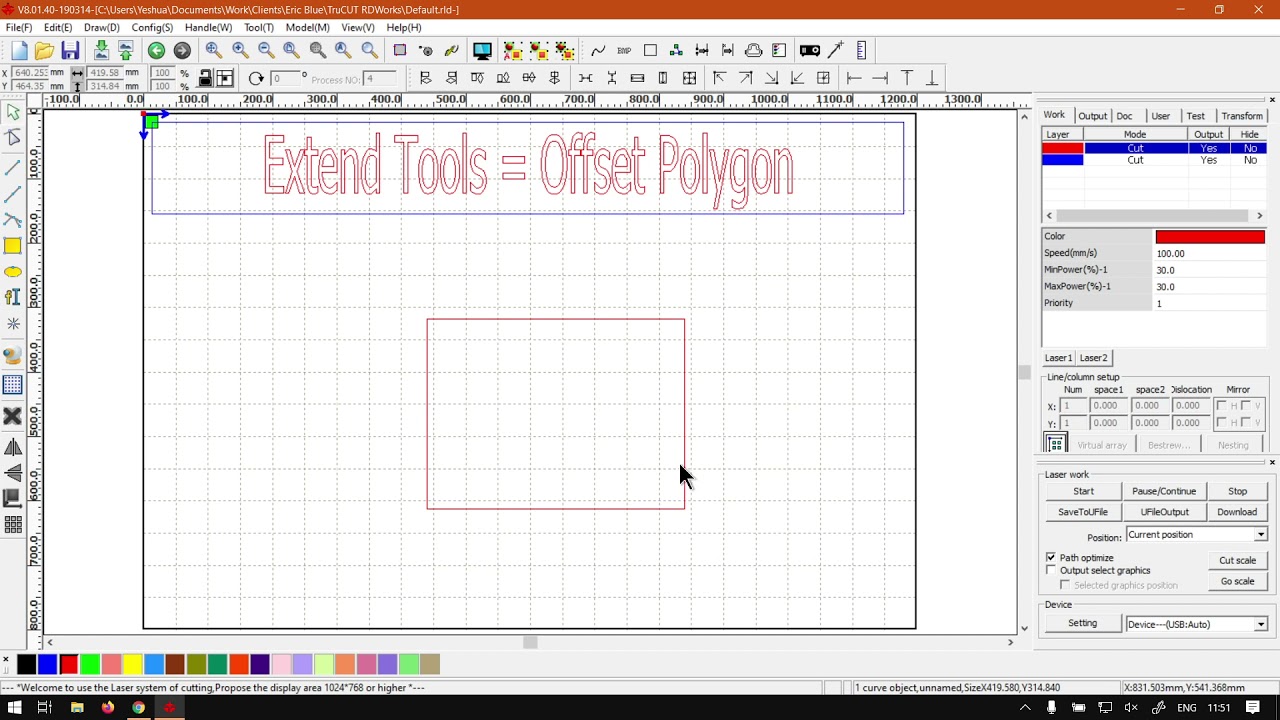Switch to the Output tab
This screenshot has width=1280, height=720.
pos(1092,116)
